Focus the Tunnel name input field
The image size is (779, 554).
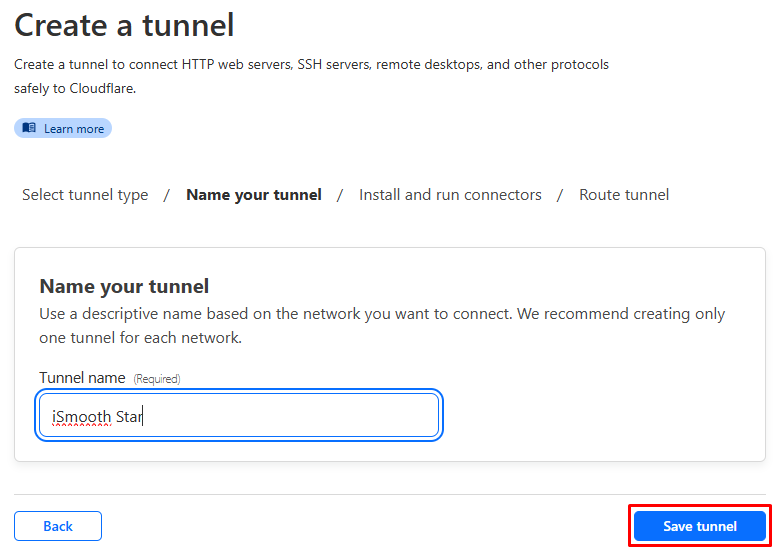tap(239, 415)
